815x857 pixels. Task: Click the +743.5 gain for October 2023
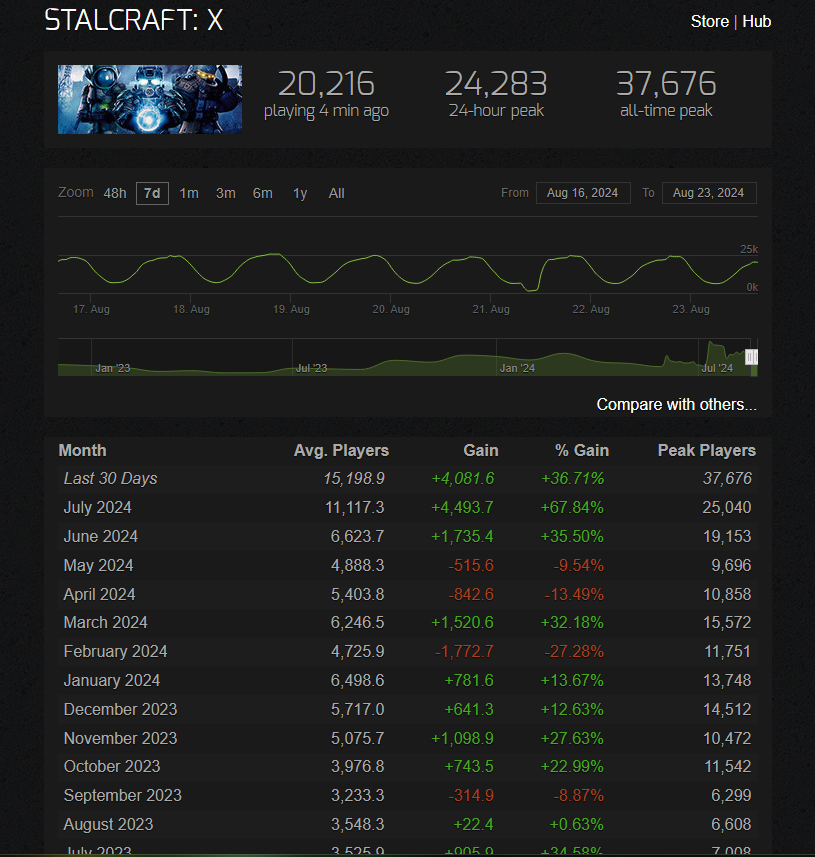click(469, 767)
